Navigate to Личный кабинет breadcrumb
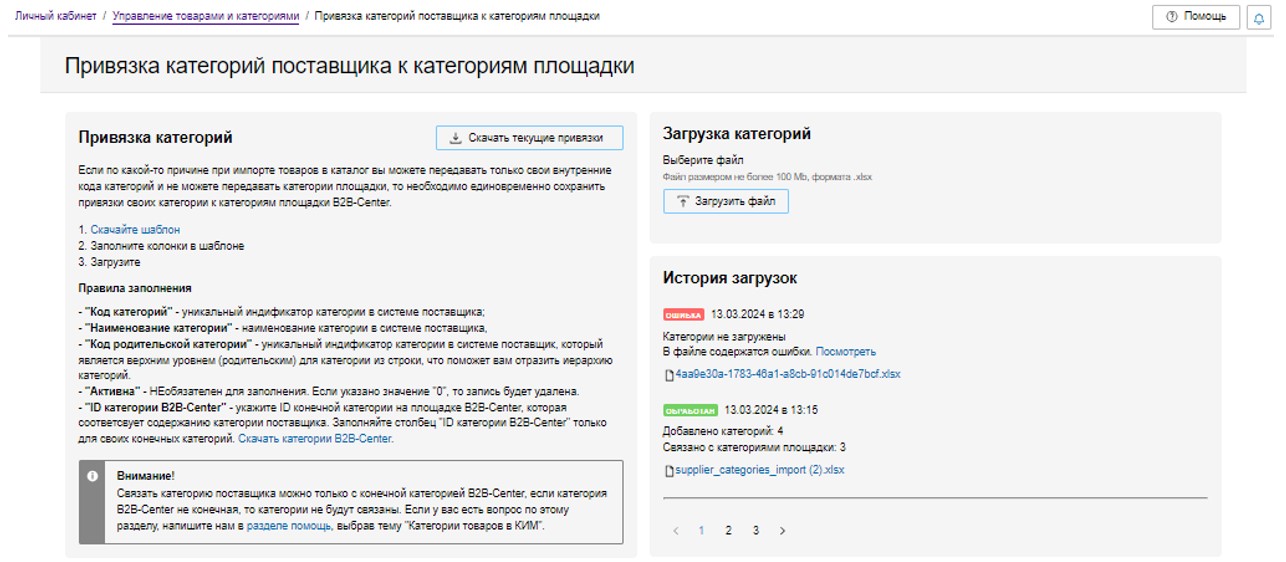This screenshot has width=1286, height=562. (55, 17)
